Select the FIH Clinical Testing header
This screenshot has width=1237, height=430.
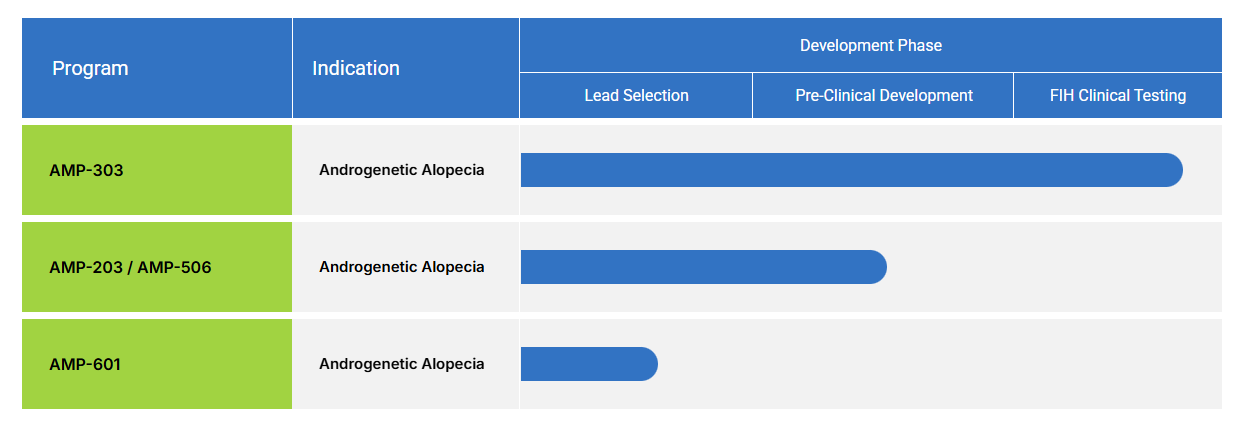[1117, 96]
